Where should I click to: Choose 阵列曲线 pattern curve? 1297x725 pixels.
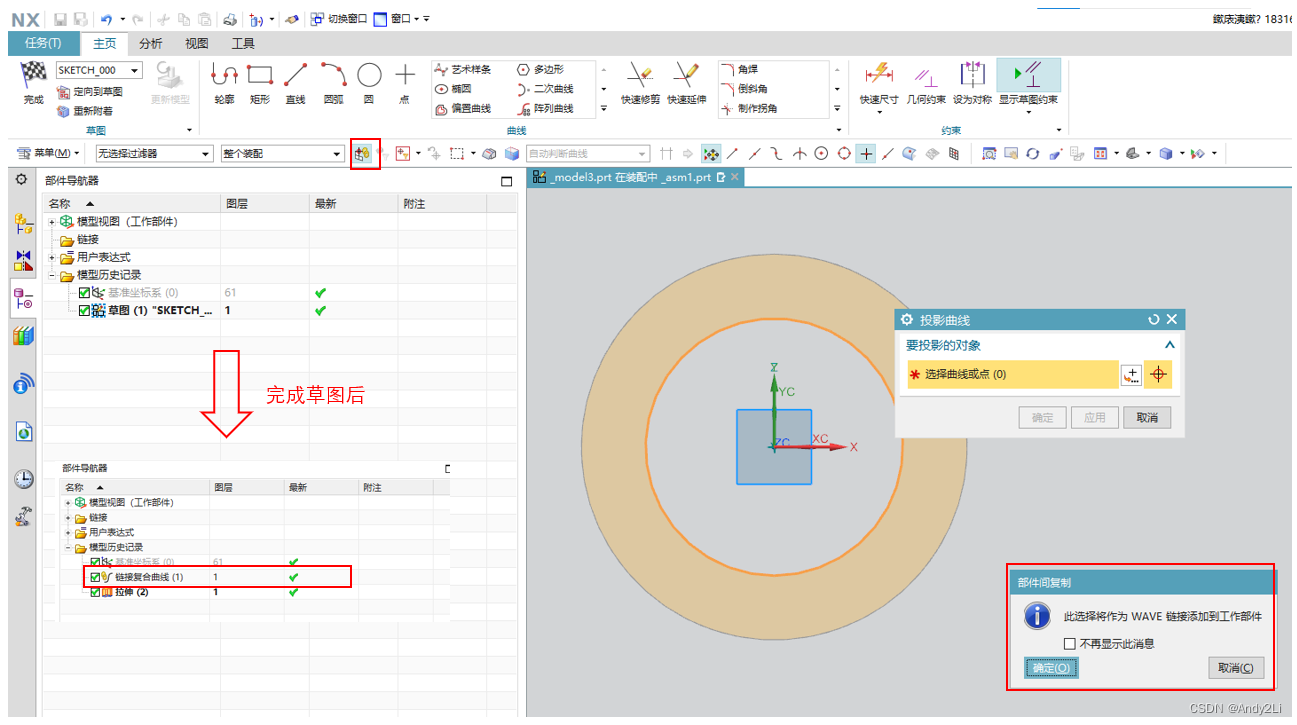(546, 108)
